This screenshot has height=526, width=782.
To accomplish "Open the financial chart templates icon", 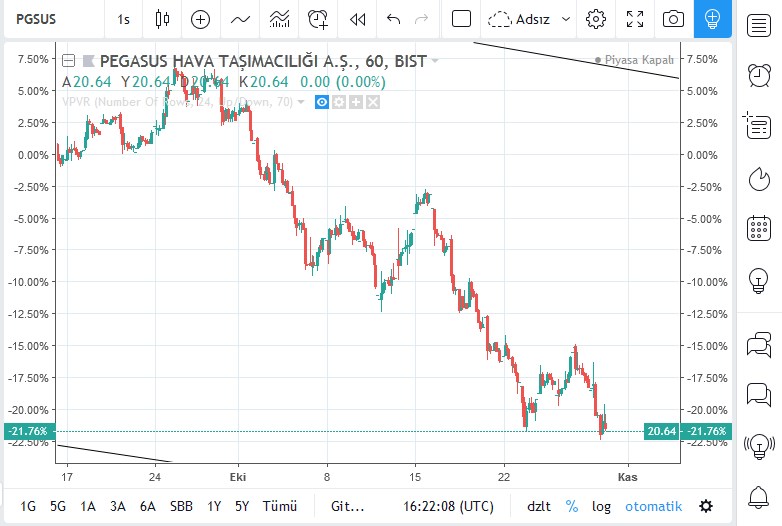I will point(279,19).
